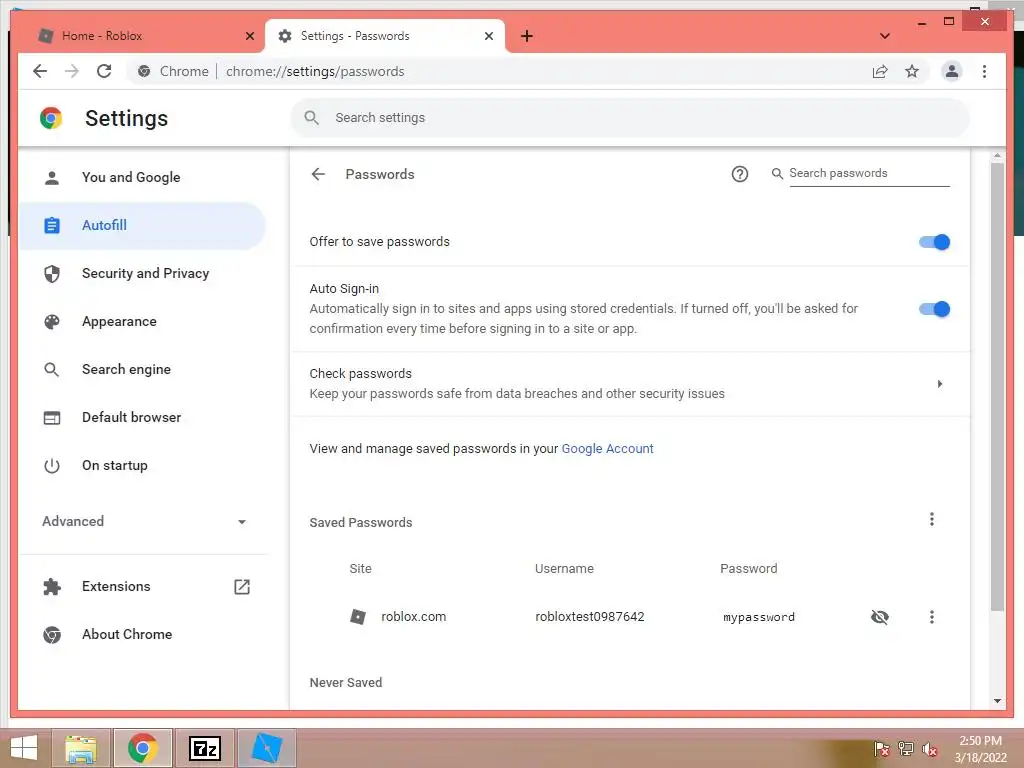Screen dimensions: 1024x768
Task: Click the mypassword field value
Action: pyautogui.click(x=759, y=617)
